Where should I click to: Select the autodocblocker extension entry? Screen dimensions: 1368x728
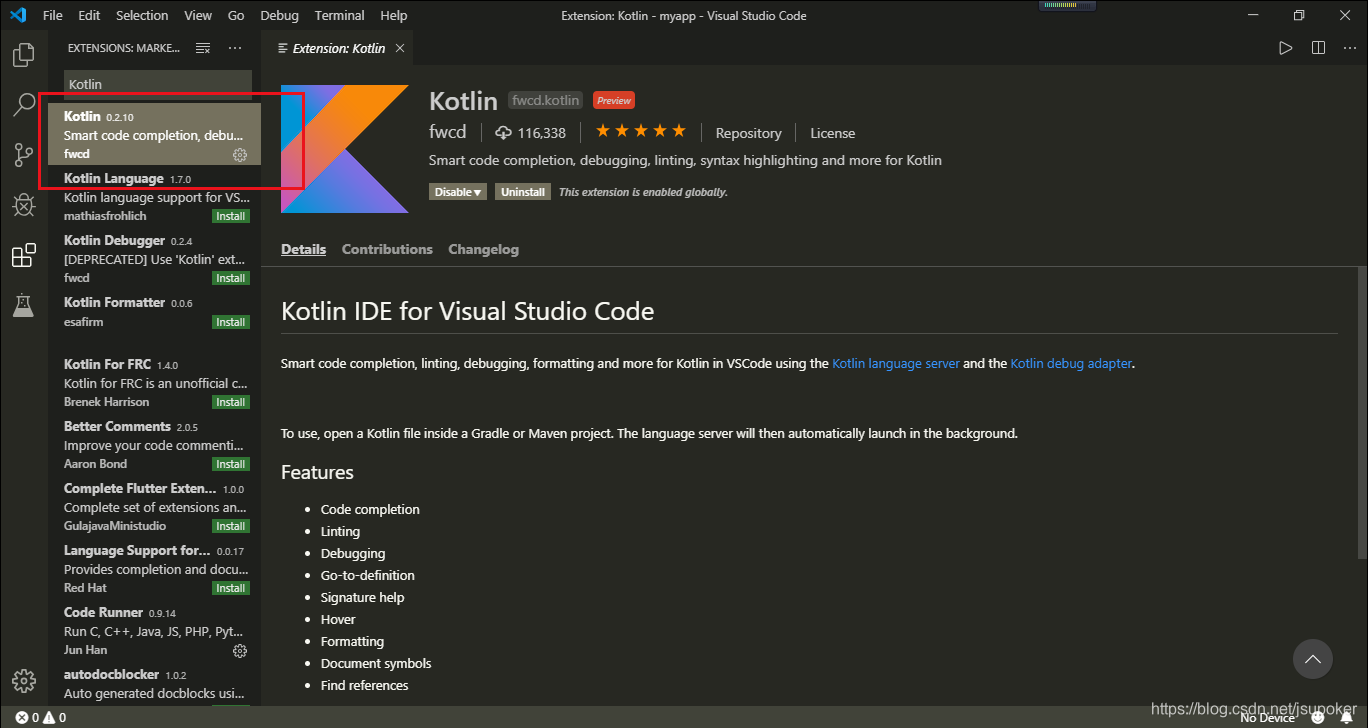155,684
